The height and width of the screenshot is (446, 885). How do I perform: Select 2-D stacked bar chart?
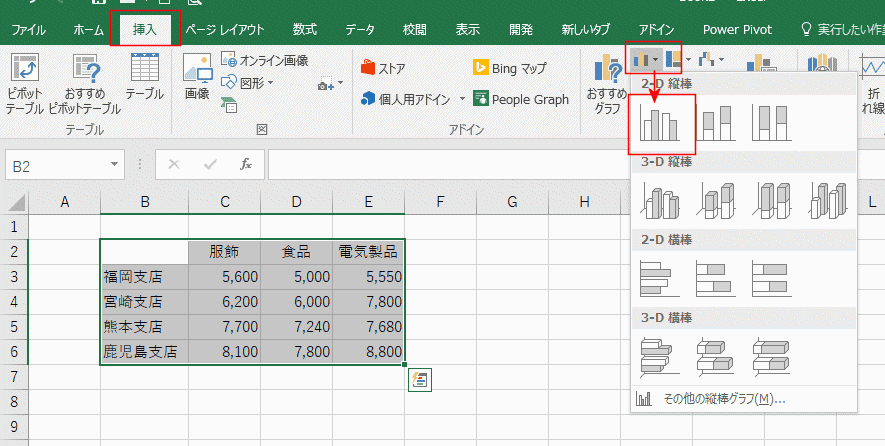[716, 279]
